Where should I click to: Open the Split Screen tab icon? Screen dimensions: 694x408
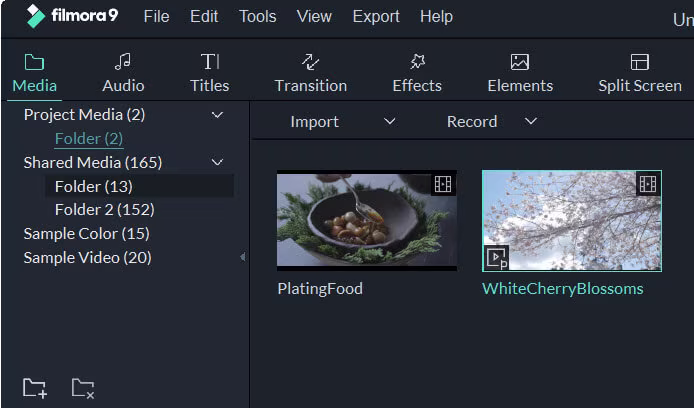coord(639,62)
